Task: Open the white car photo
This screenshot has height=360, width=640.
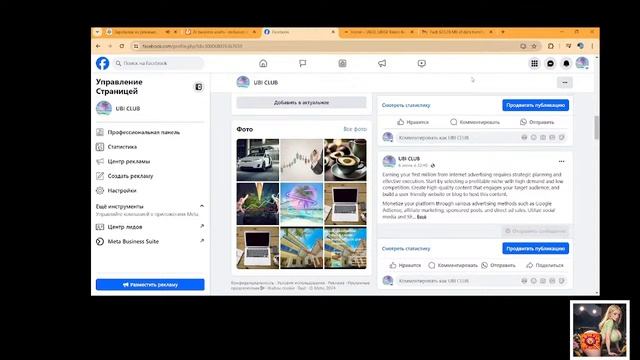Action: click(x=258, y=160)
